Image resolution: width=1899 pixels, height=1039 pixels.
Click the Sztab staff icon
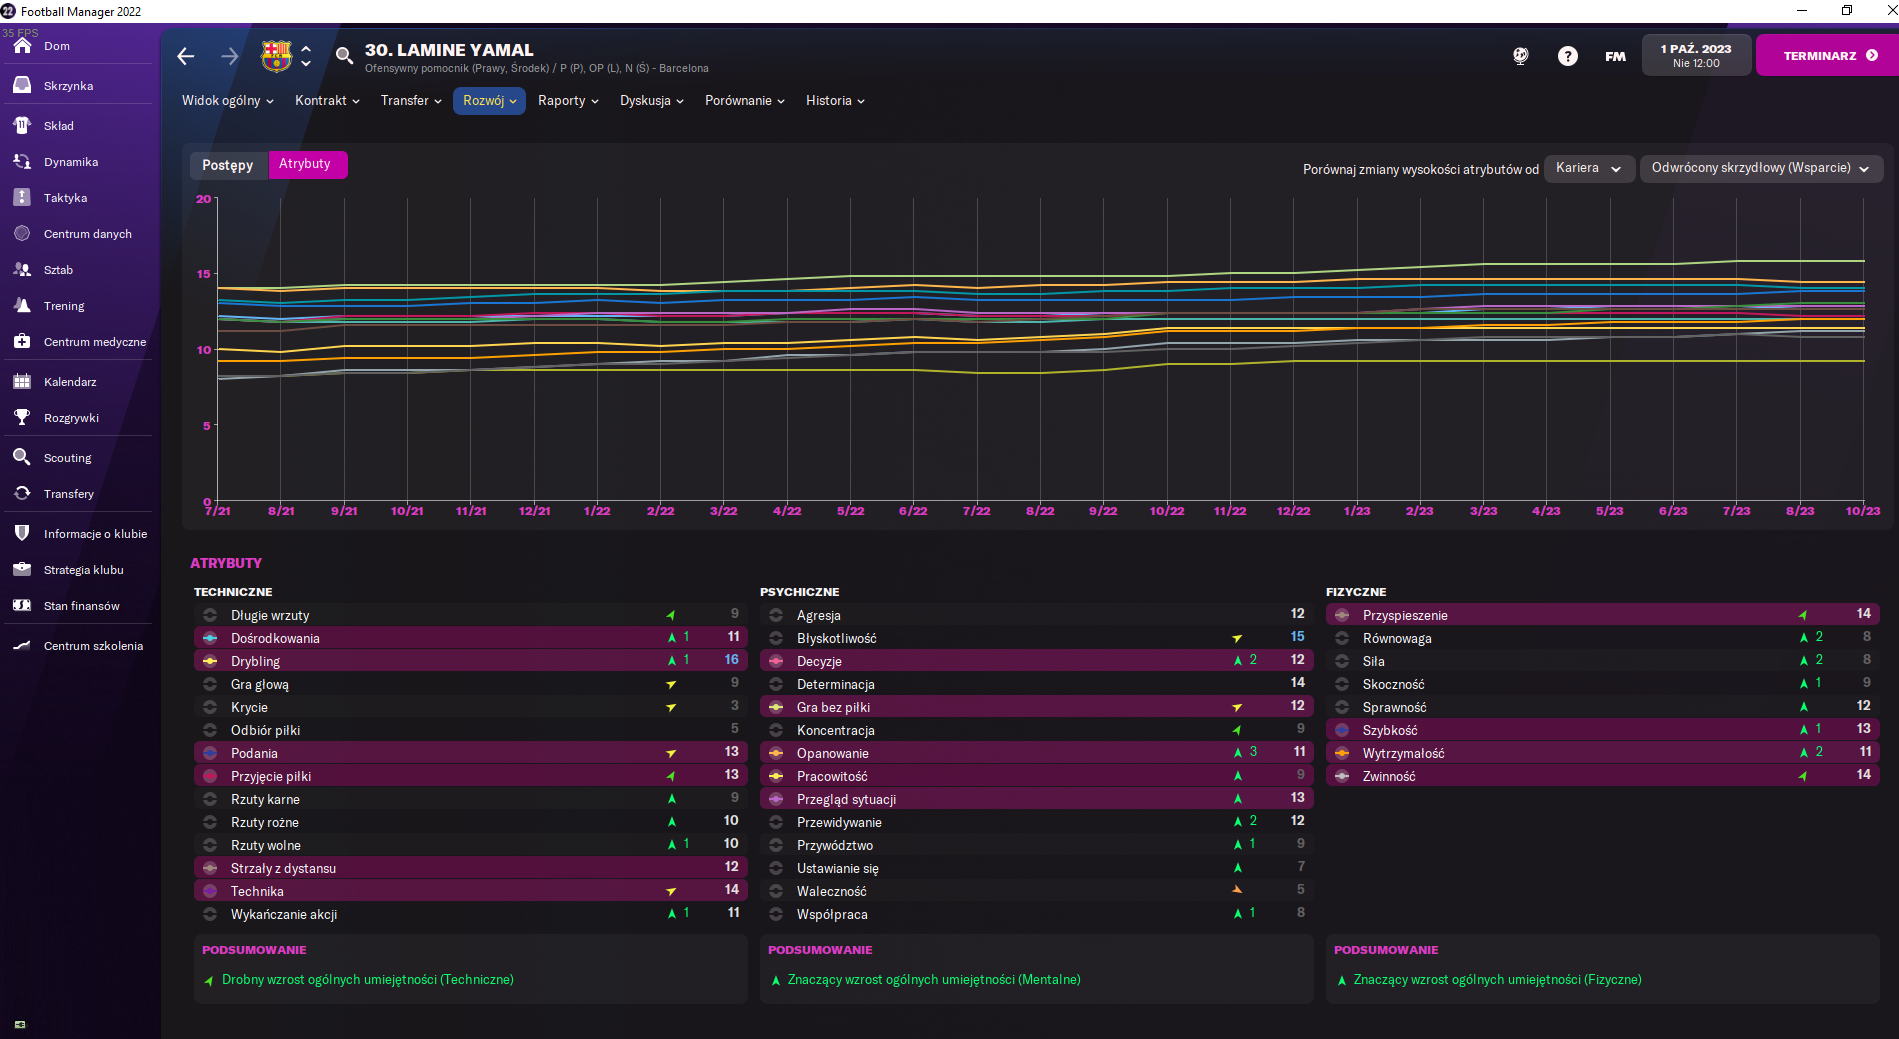pos(22,270)
